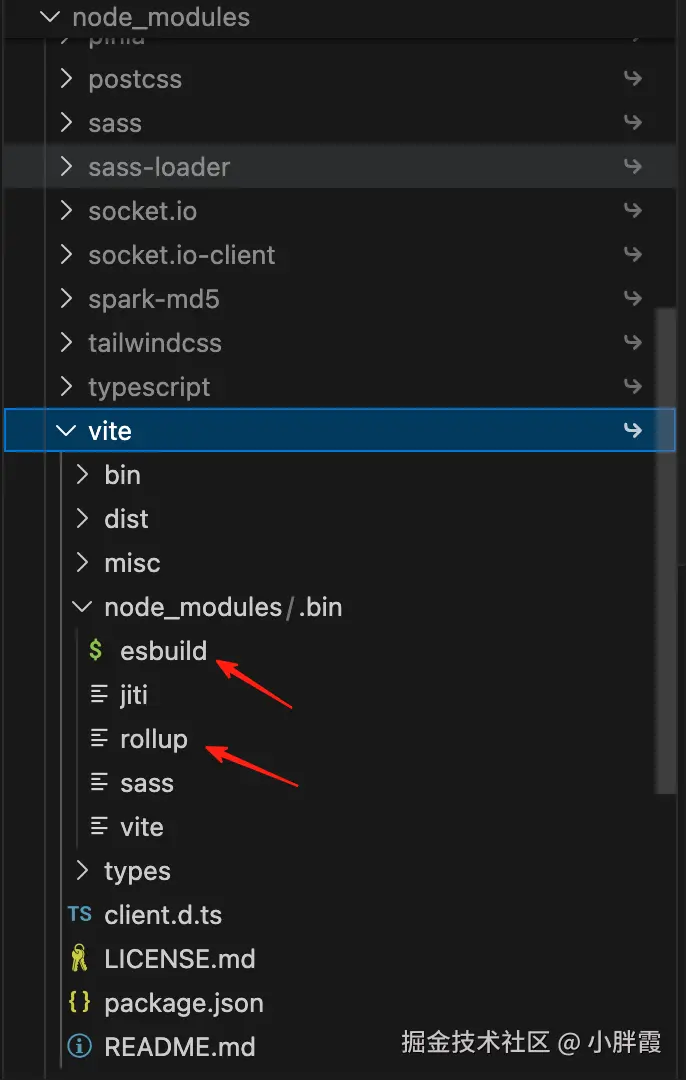
Task: Select the spark-md5 folder
Action: [153, 299]
